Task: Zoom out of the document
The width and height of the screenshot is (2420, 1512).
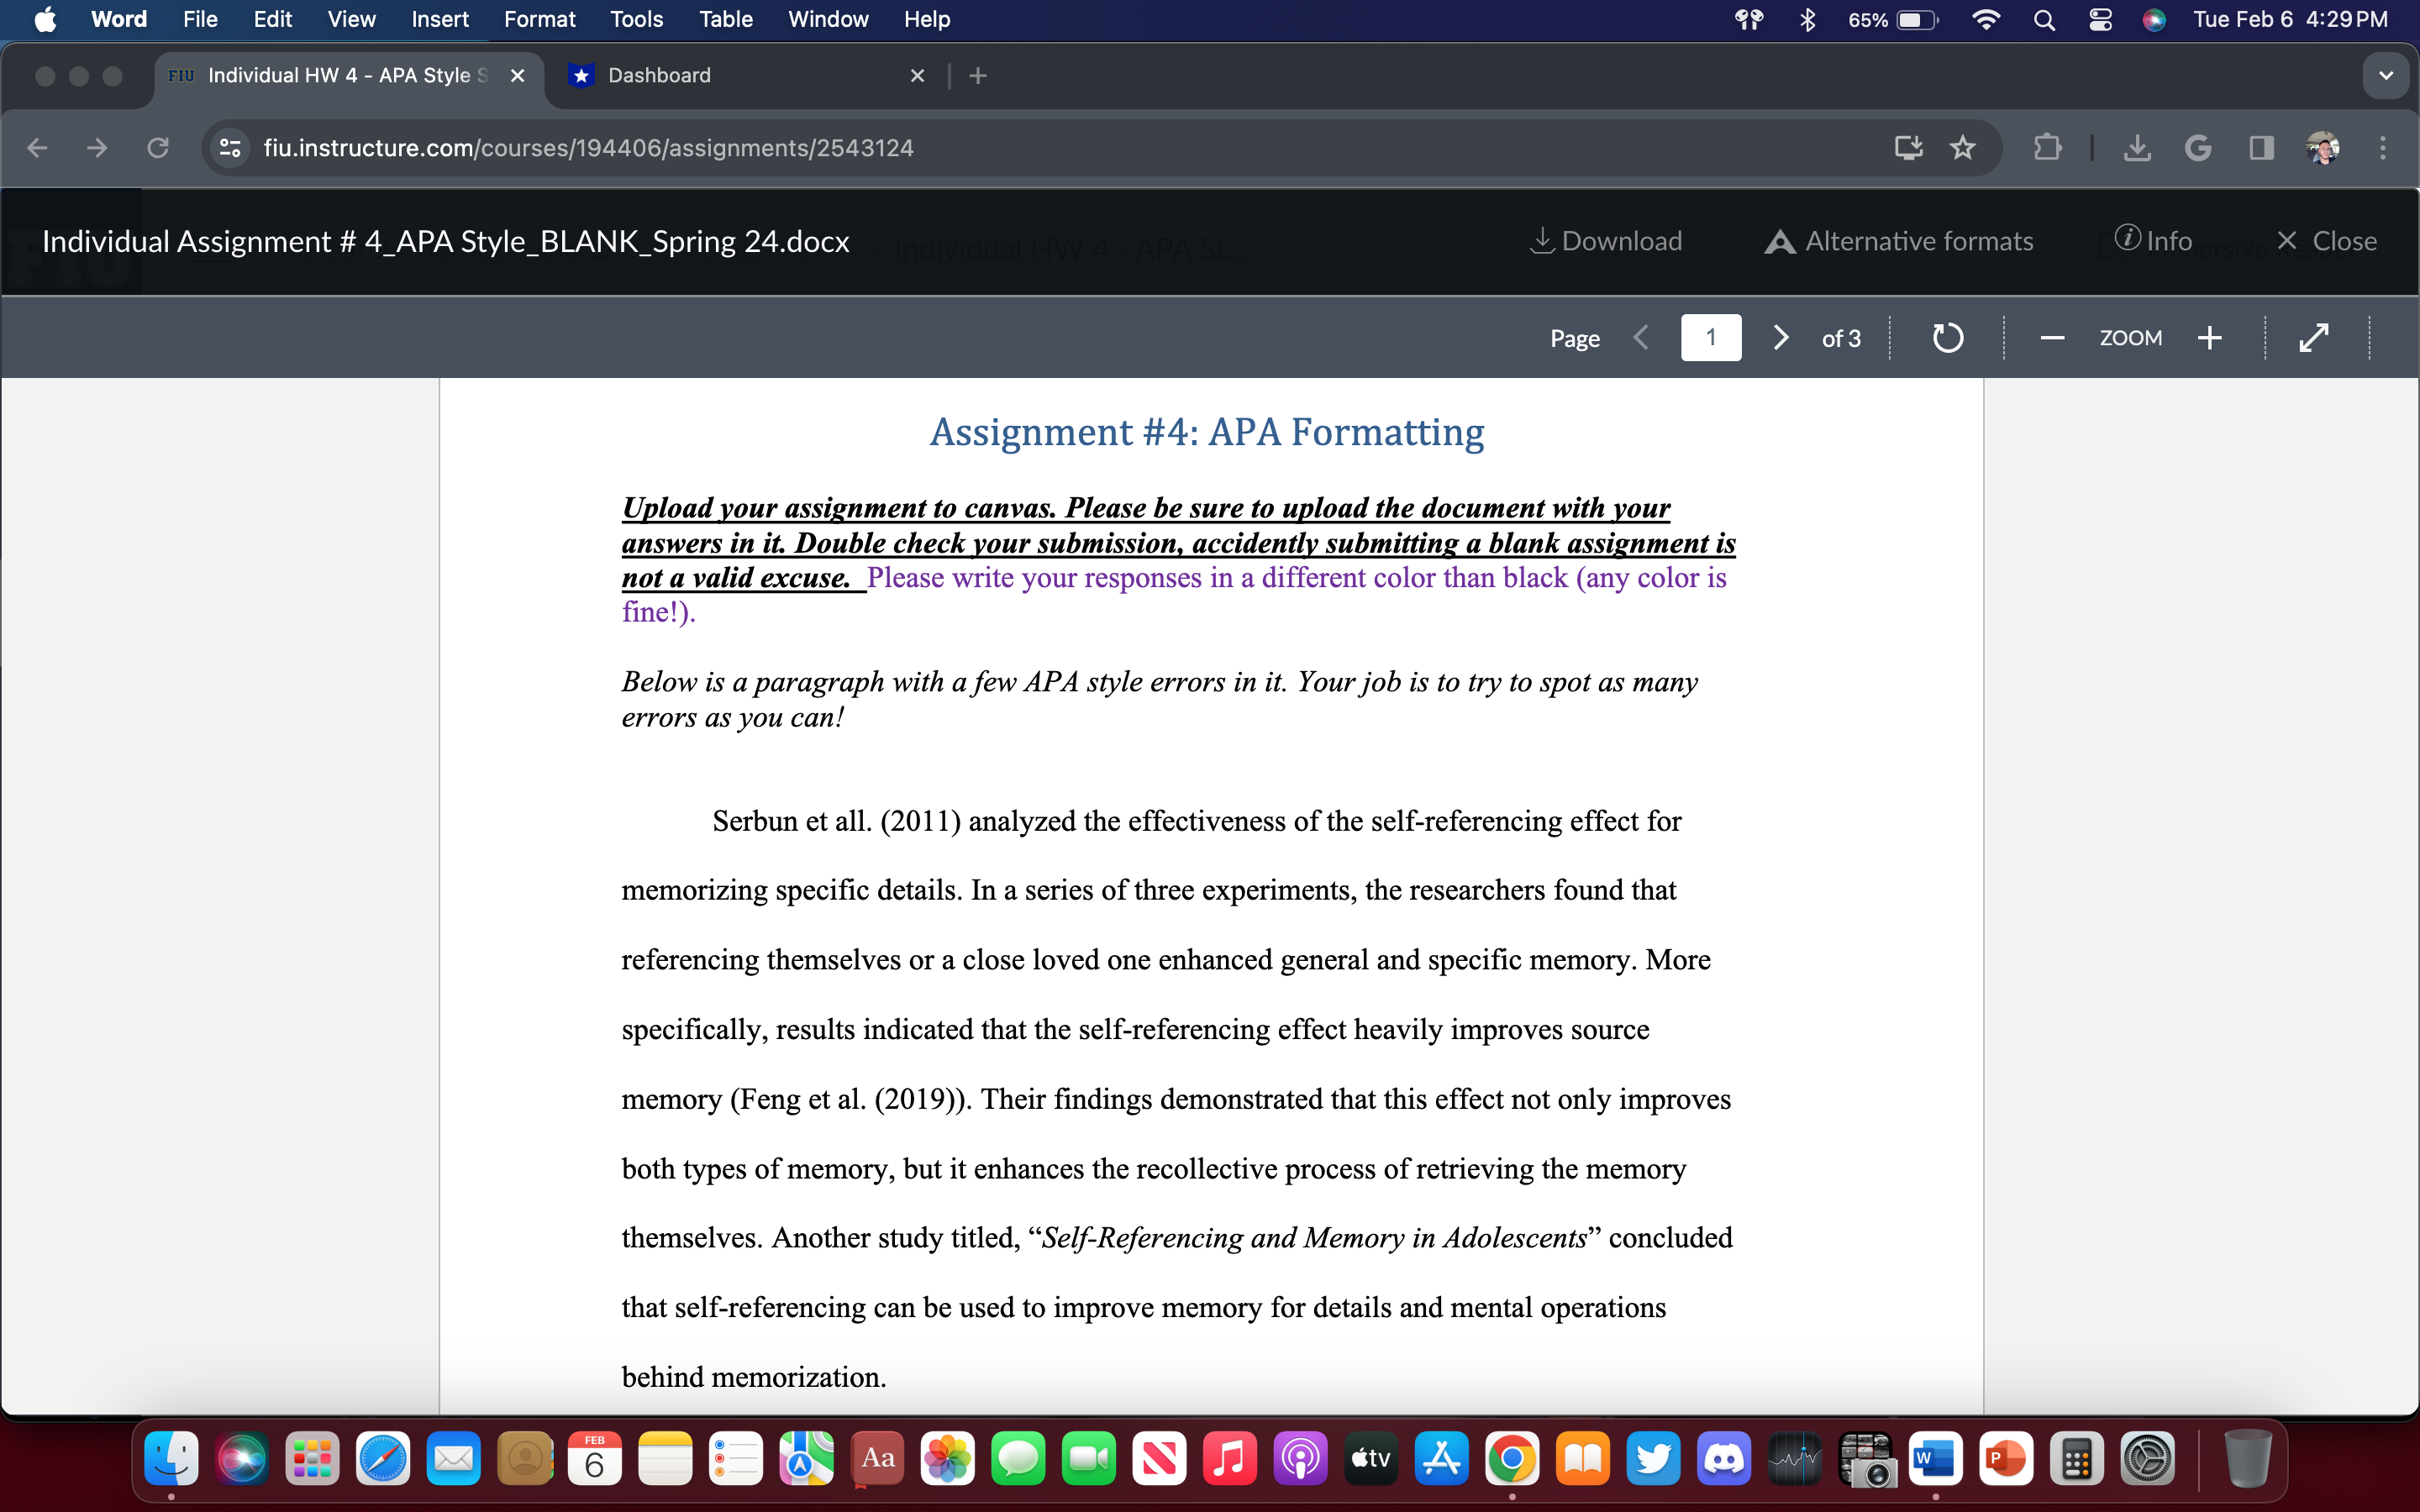Action: pyautogui.click(x=2051, y=337)
